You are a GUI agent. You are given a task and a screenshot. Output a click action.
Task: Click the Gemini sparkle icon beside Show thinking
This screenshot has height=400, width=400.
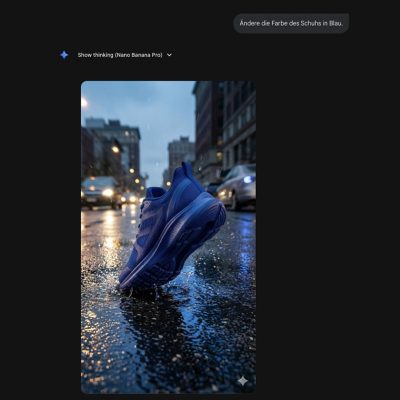pos(64,55)
